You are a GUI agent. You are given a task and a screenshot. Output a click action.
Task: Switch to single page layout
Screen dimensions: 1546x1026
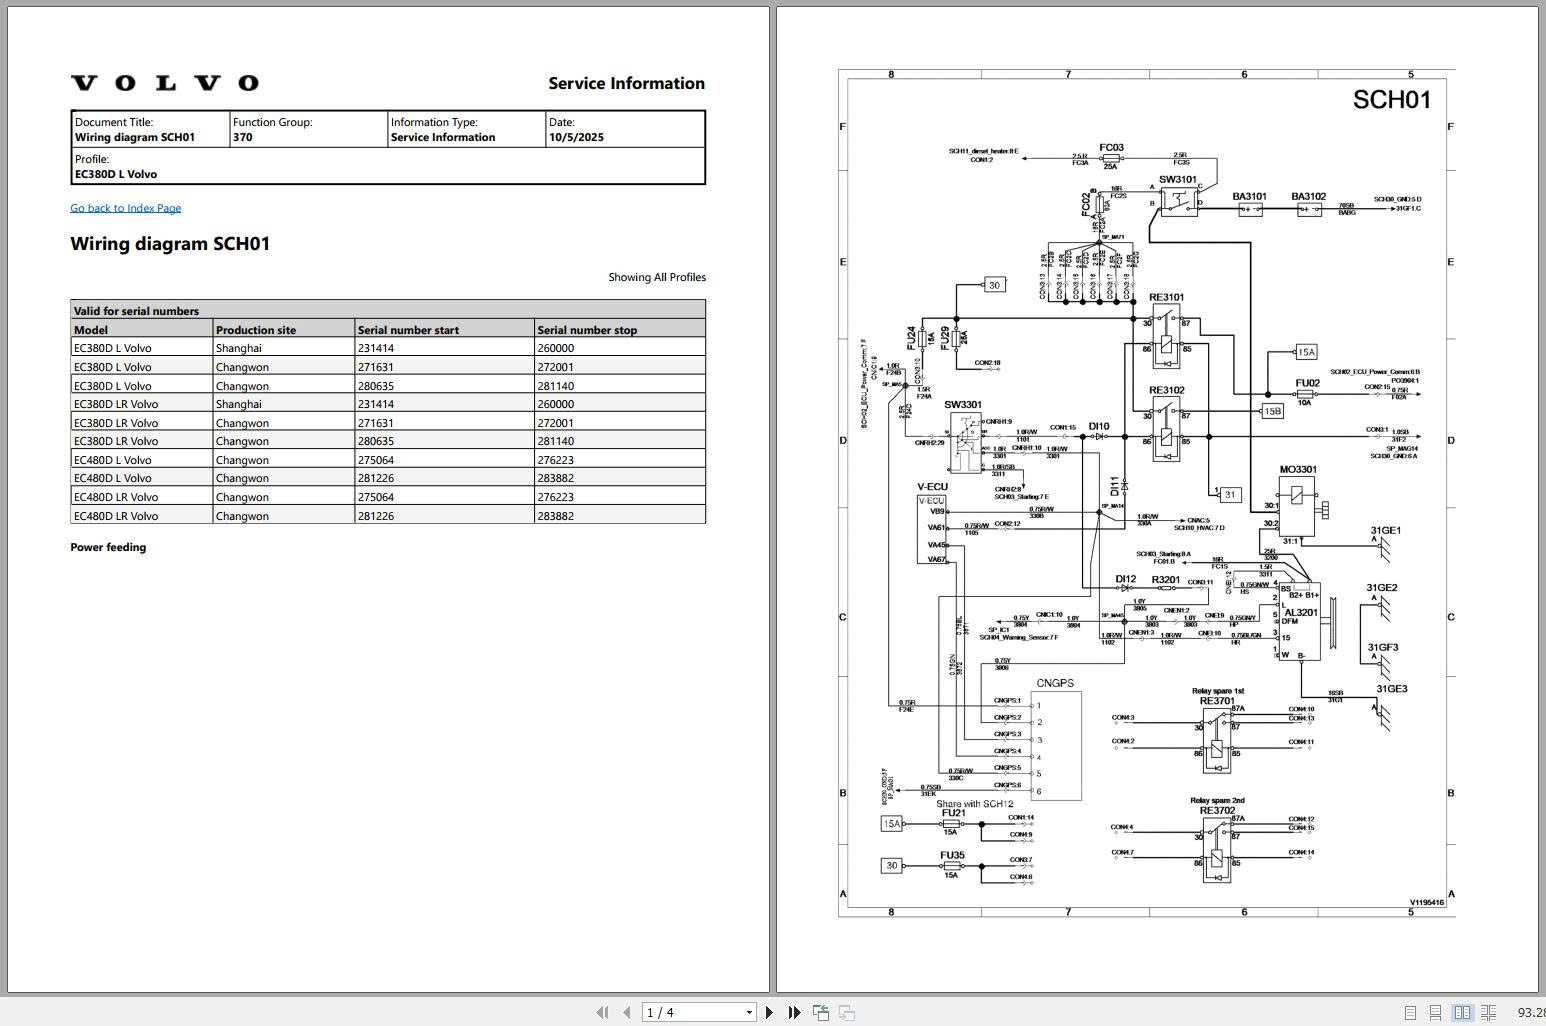pos(1411,1012)
